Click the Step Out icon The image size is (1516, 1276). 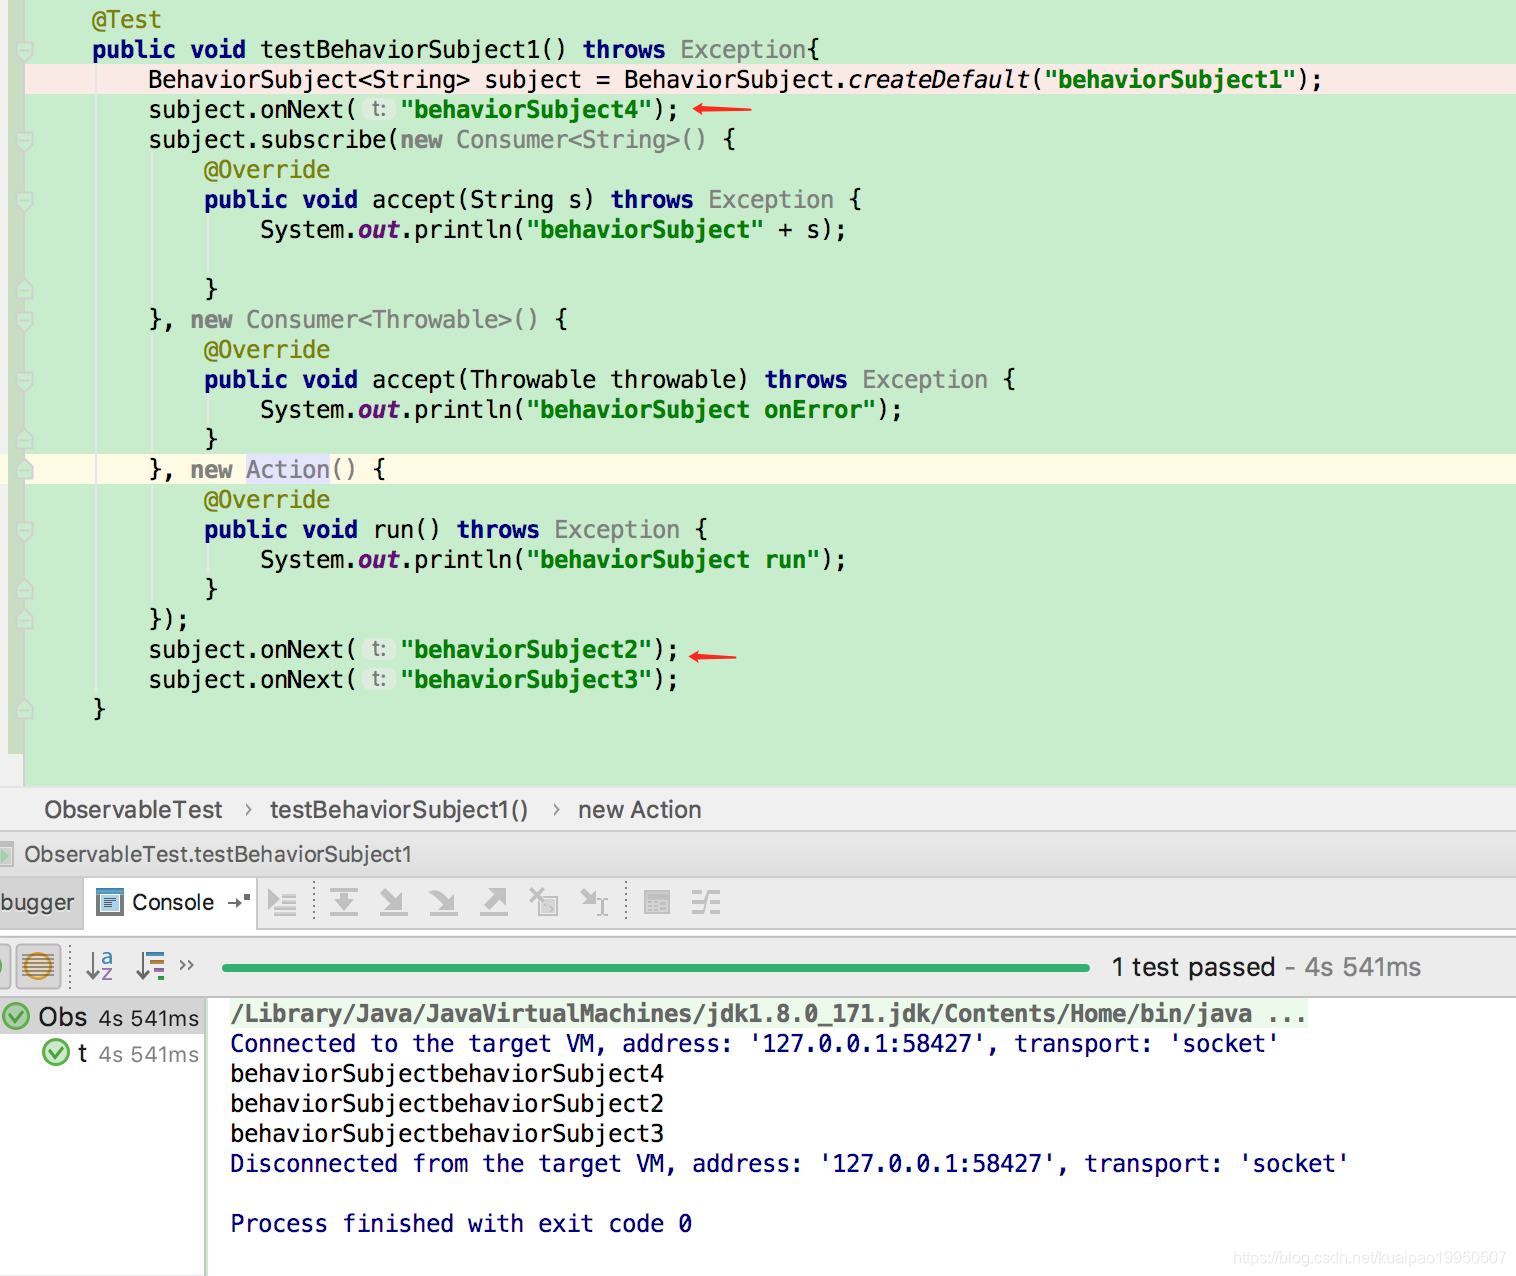pos(493,901)
